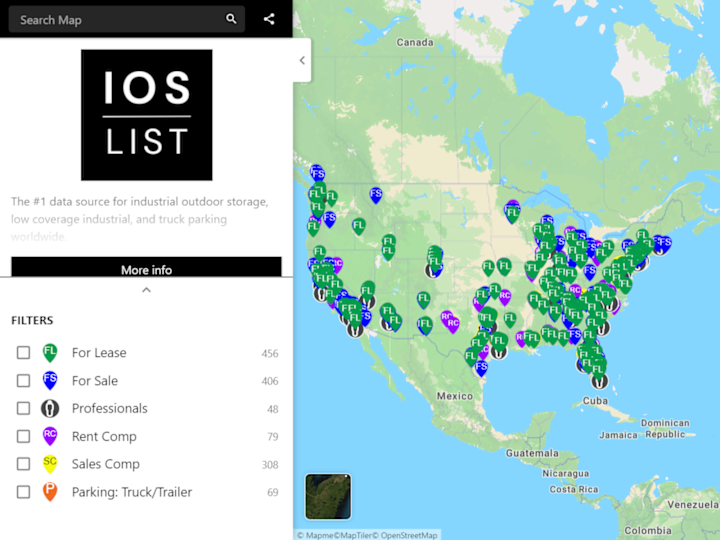This screenshot has height=540, width=720.
Task: Click the Professionals filter label
Action: click(x=110, y=408)
